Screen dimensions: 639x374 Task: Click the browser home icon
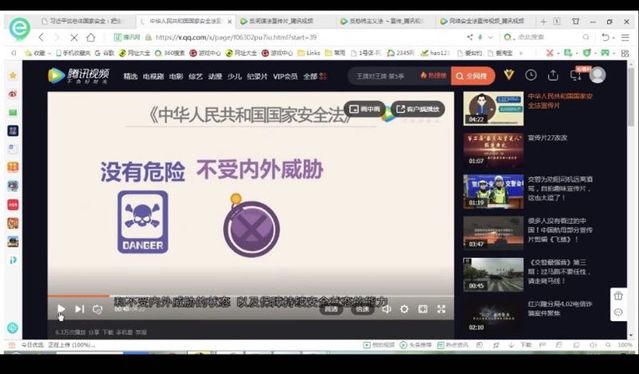[91, 37]
